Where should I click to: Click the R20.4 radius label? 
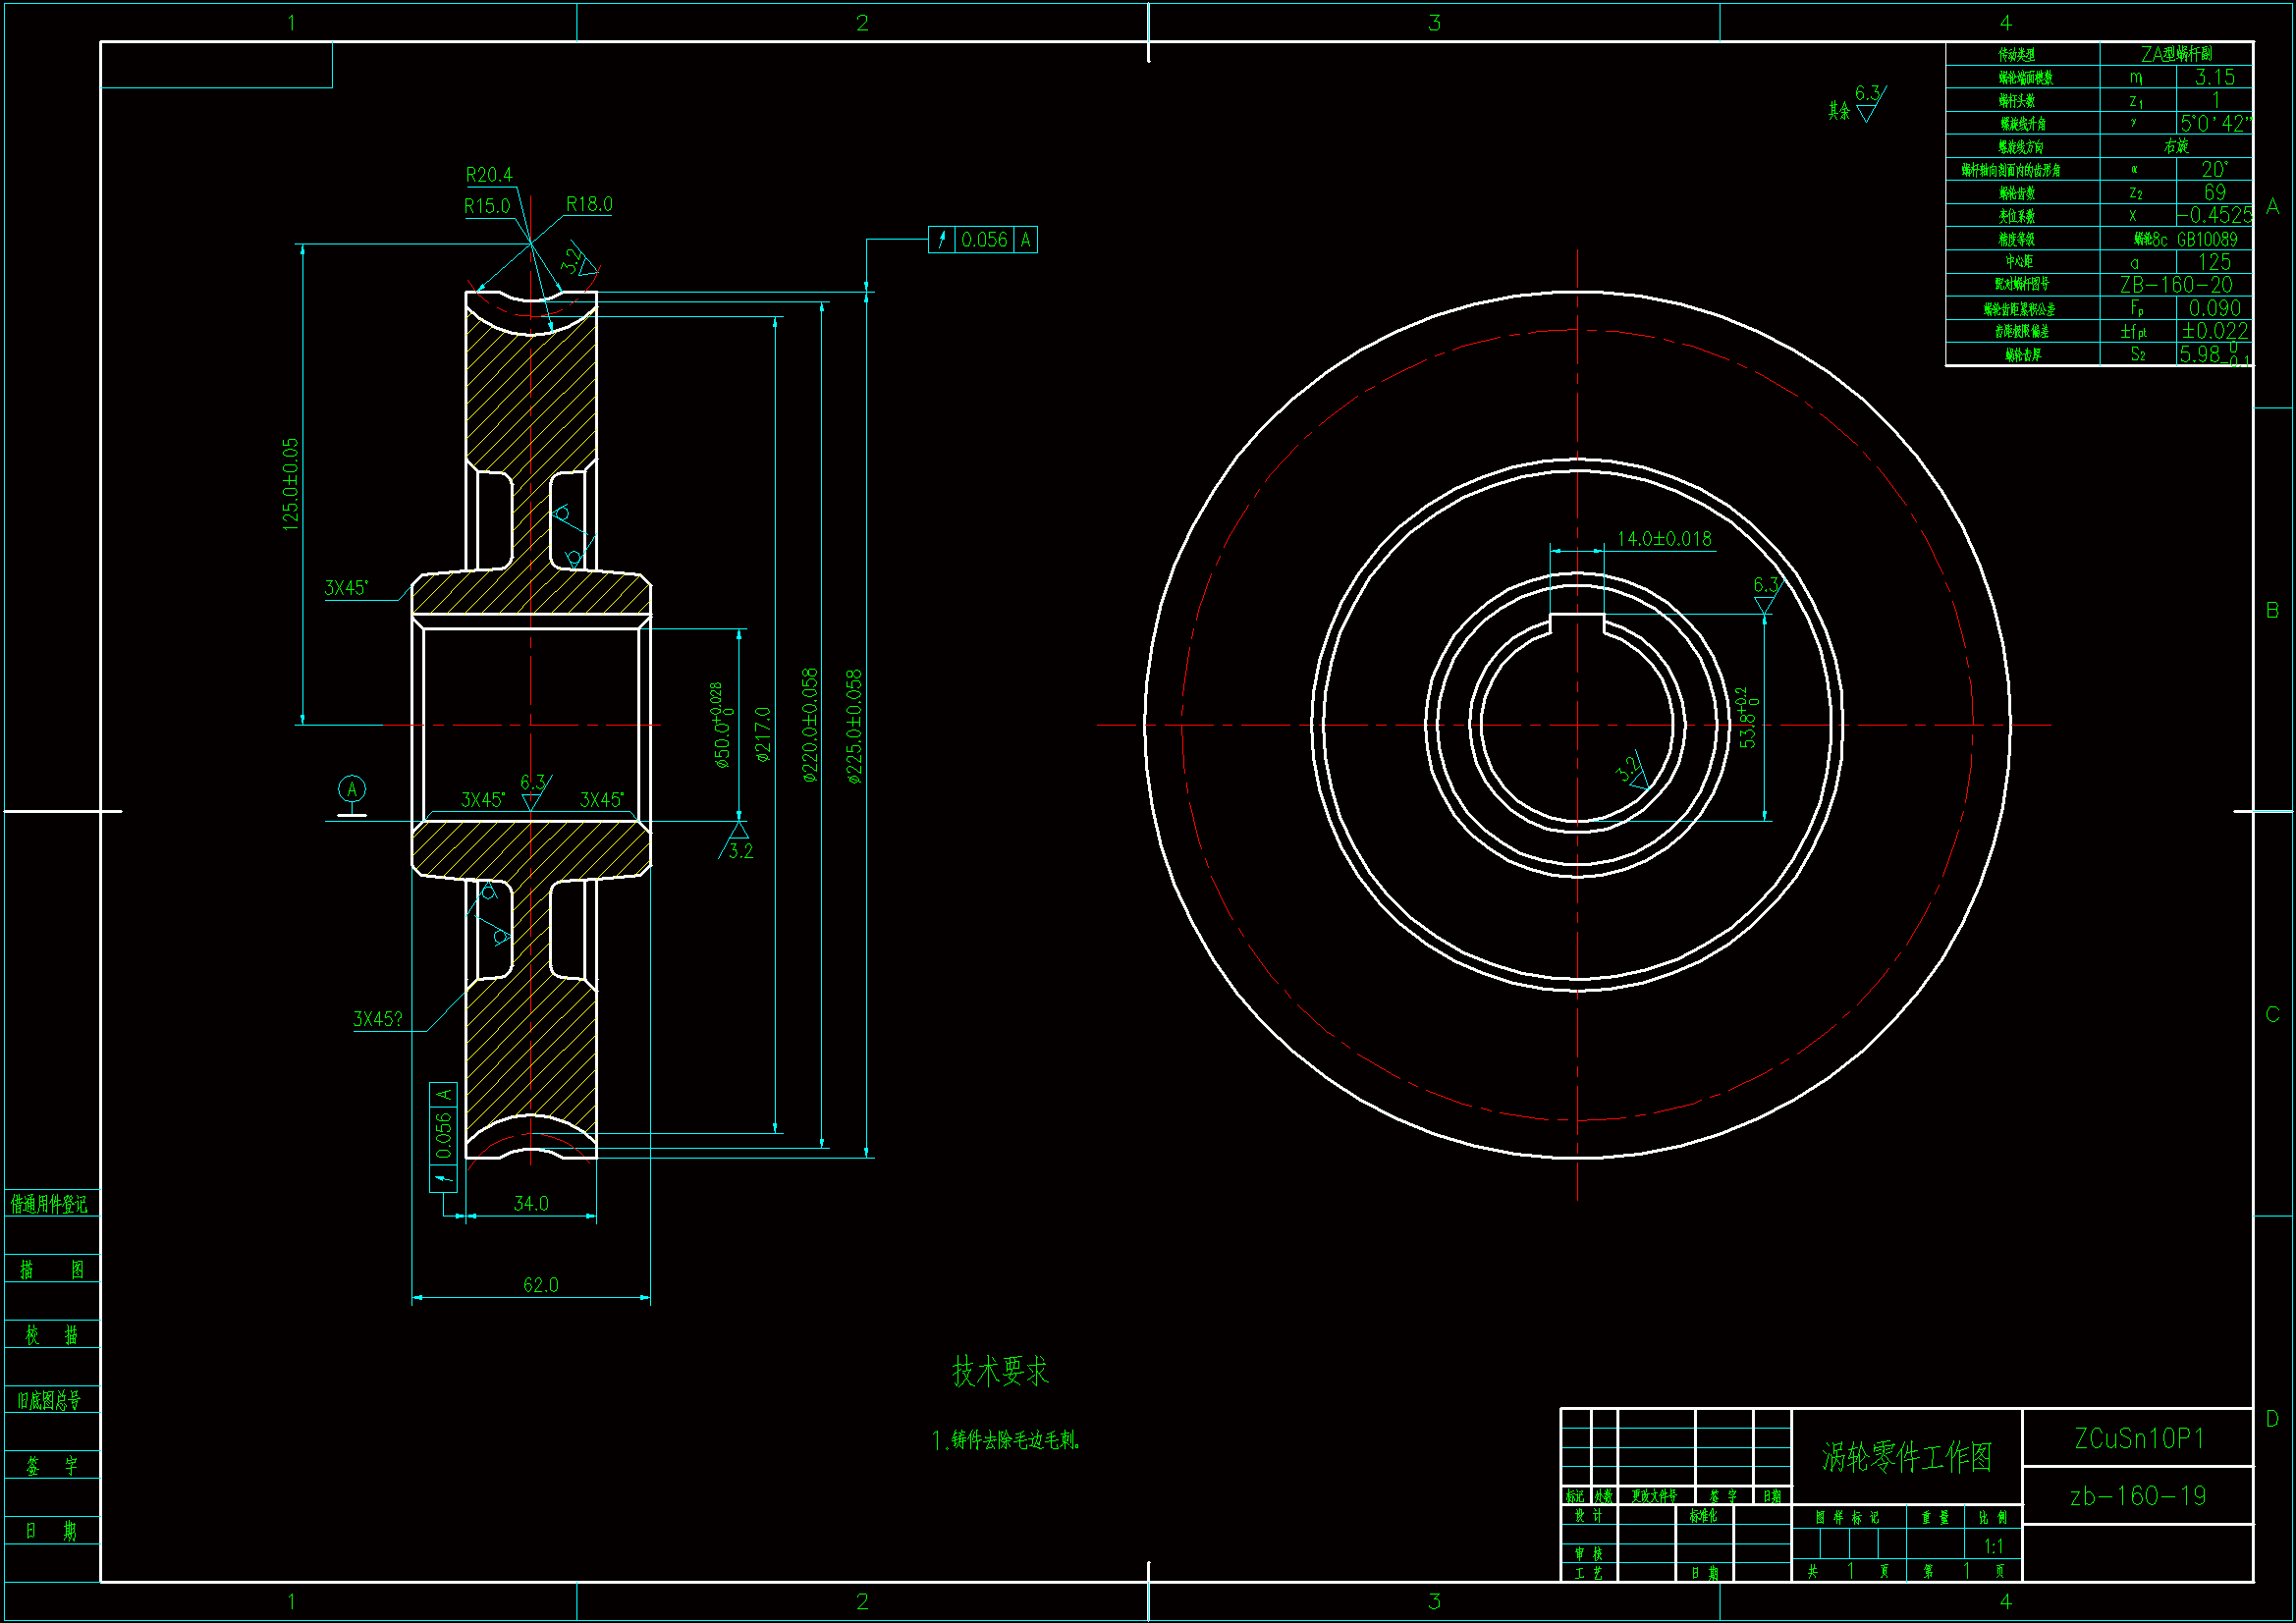[489, 175]
